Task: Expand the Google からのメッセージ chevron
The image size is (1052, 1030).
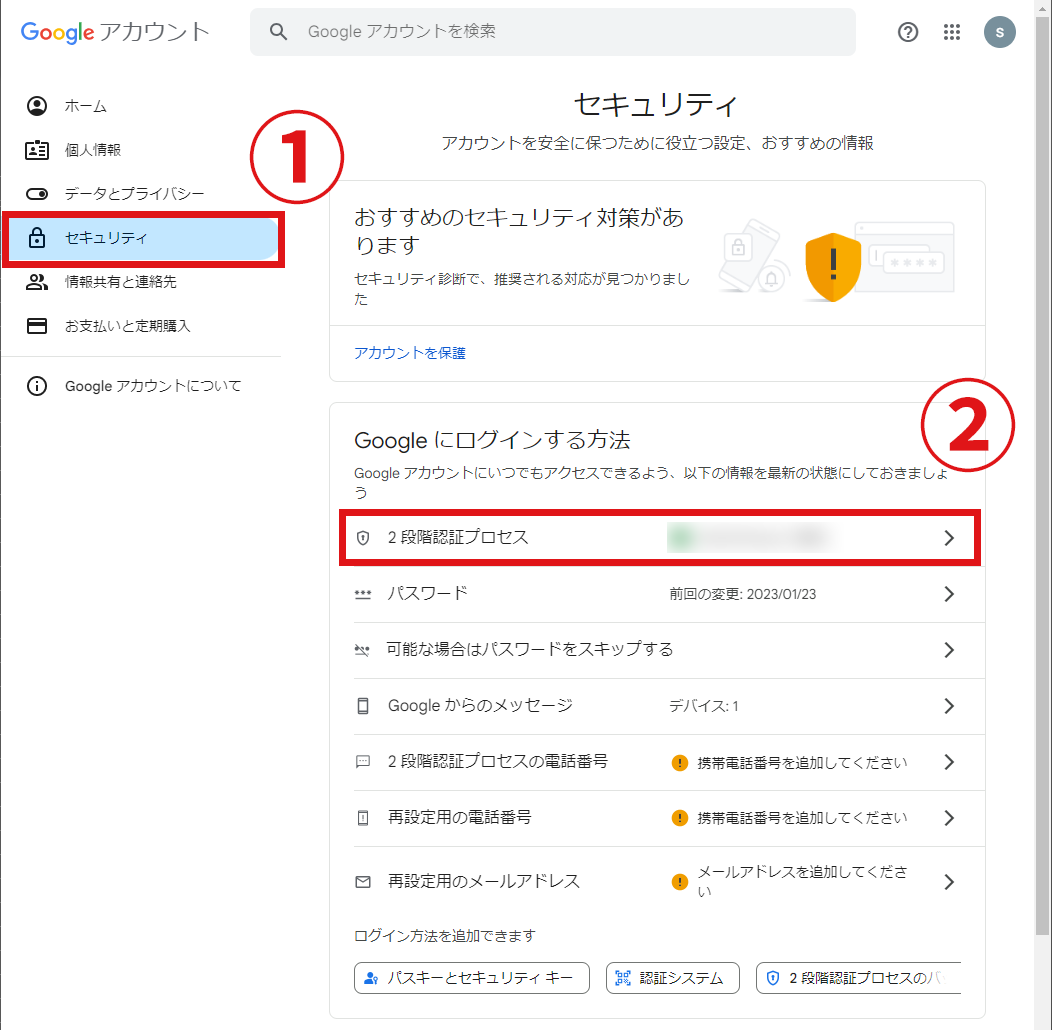Action: [x=949, y=706]
